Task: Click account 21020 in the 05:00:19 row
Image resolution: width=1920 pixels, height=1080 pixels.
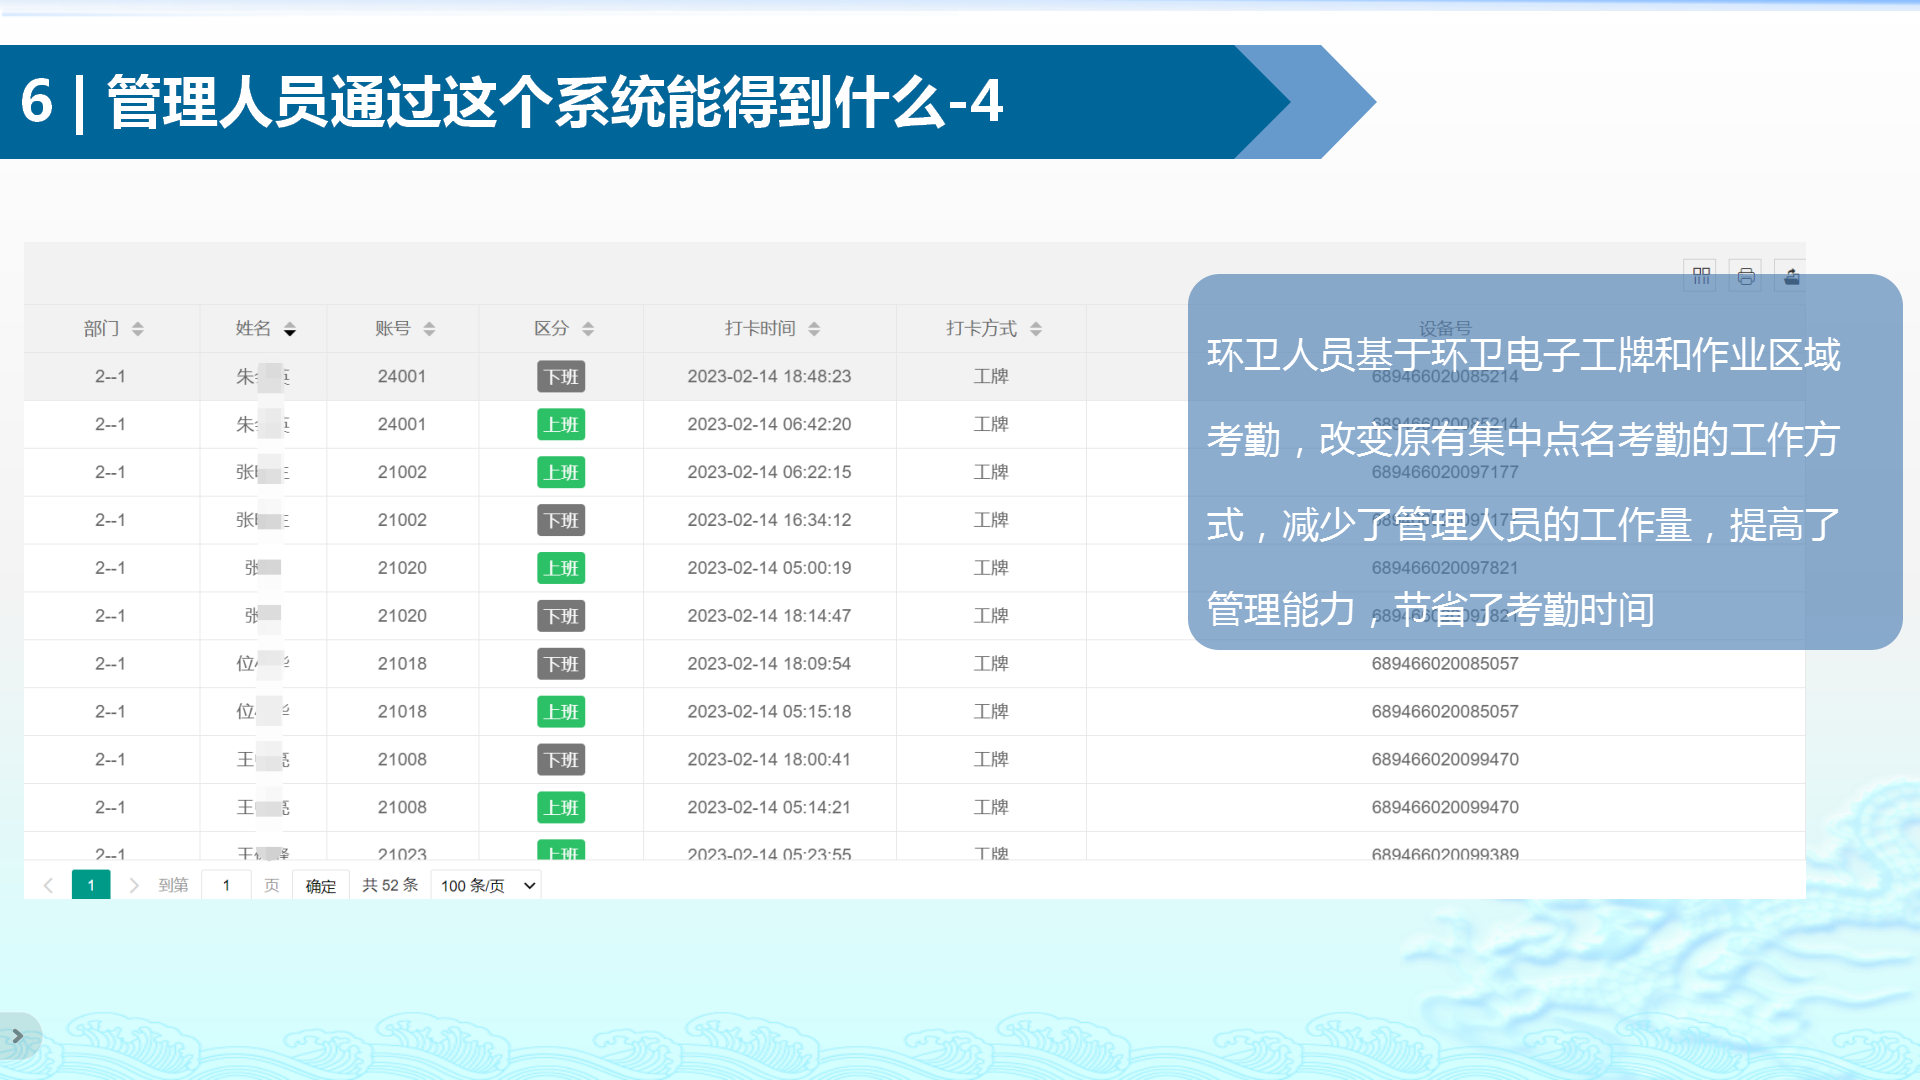Action: (x=402, y=569)
